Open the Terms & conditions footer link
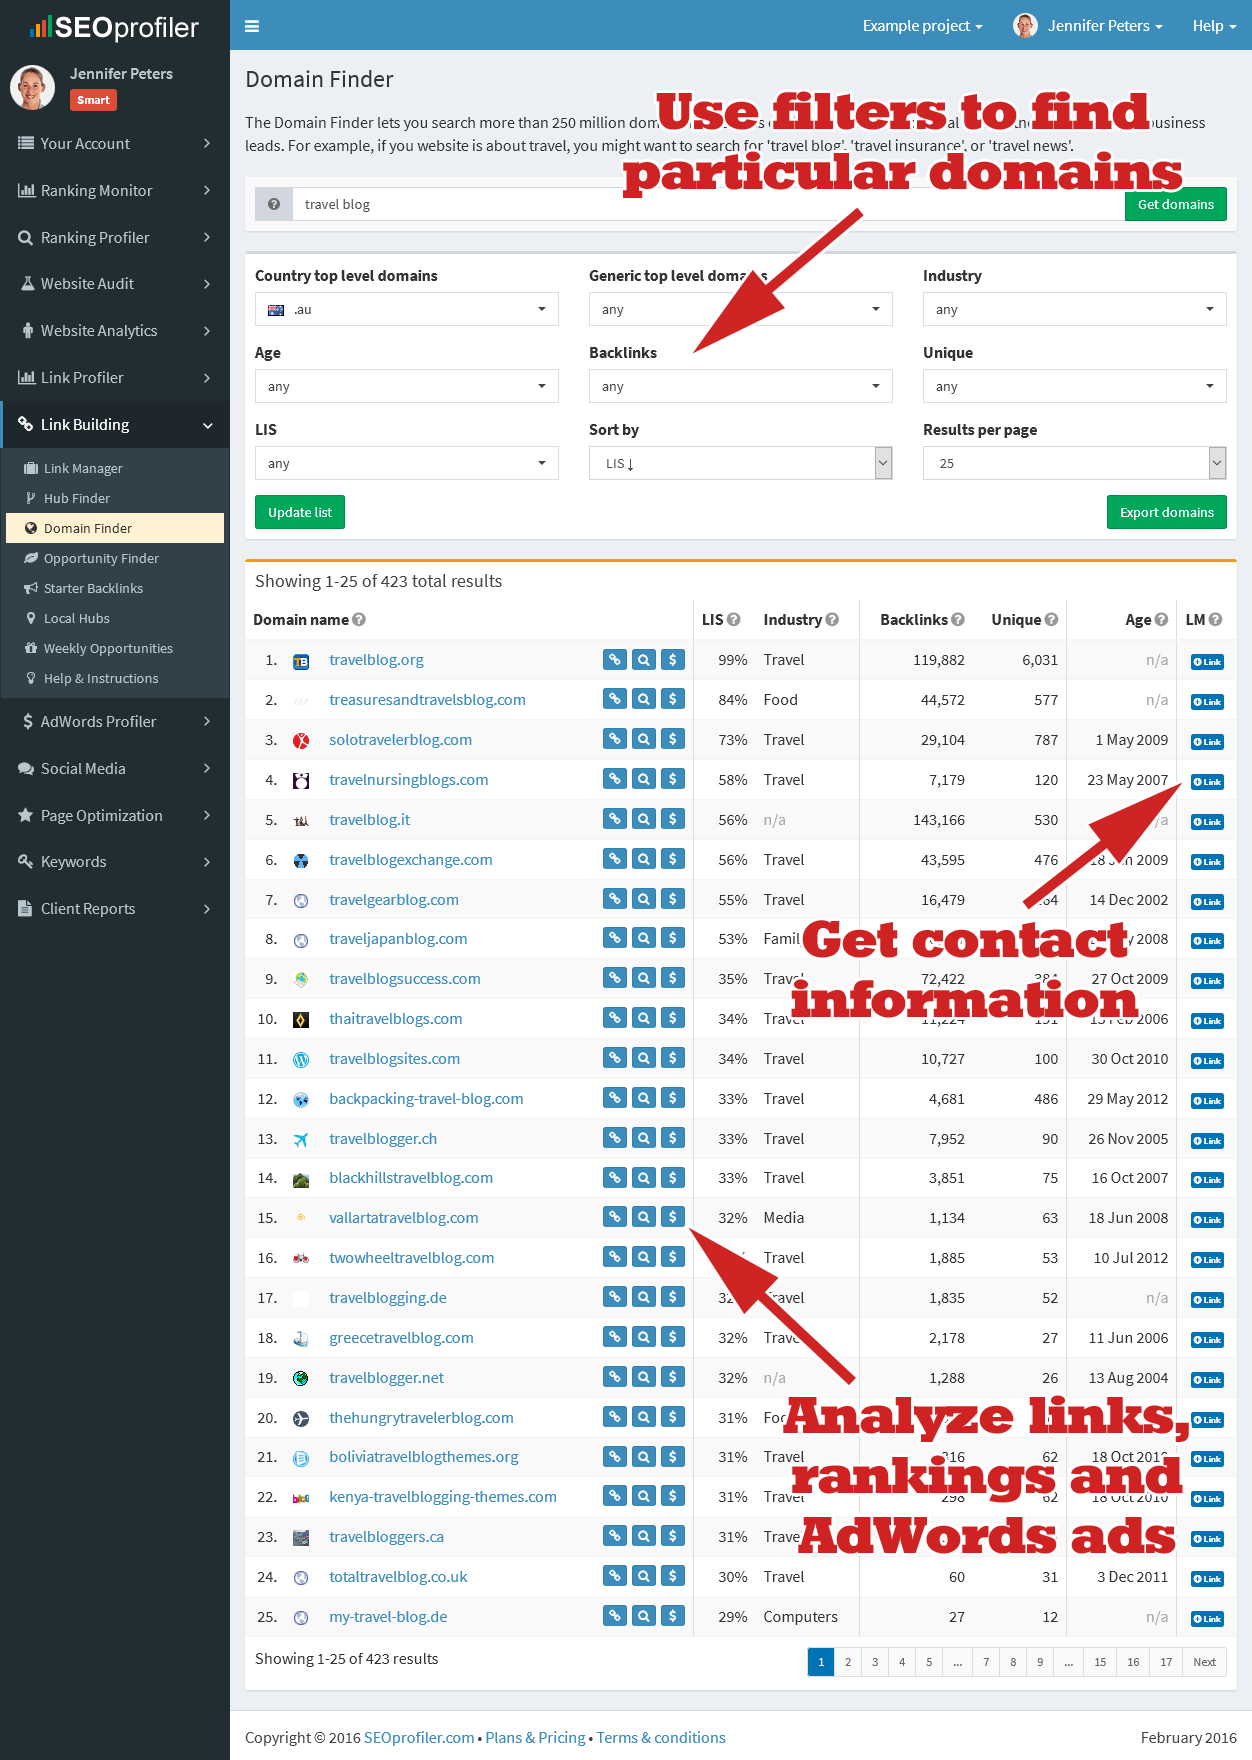1252x1760 pixels. click(661, 1737)
